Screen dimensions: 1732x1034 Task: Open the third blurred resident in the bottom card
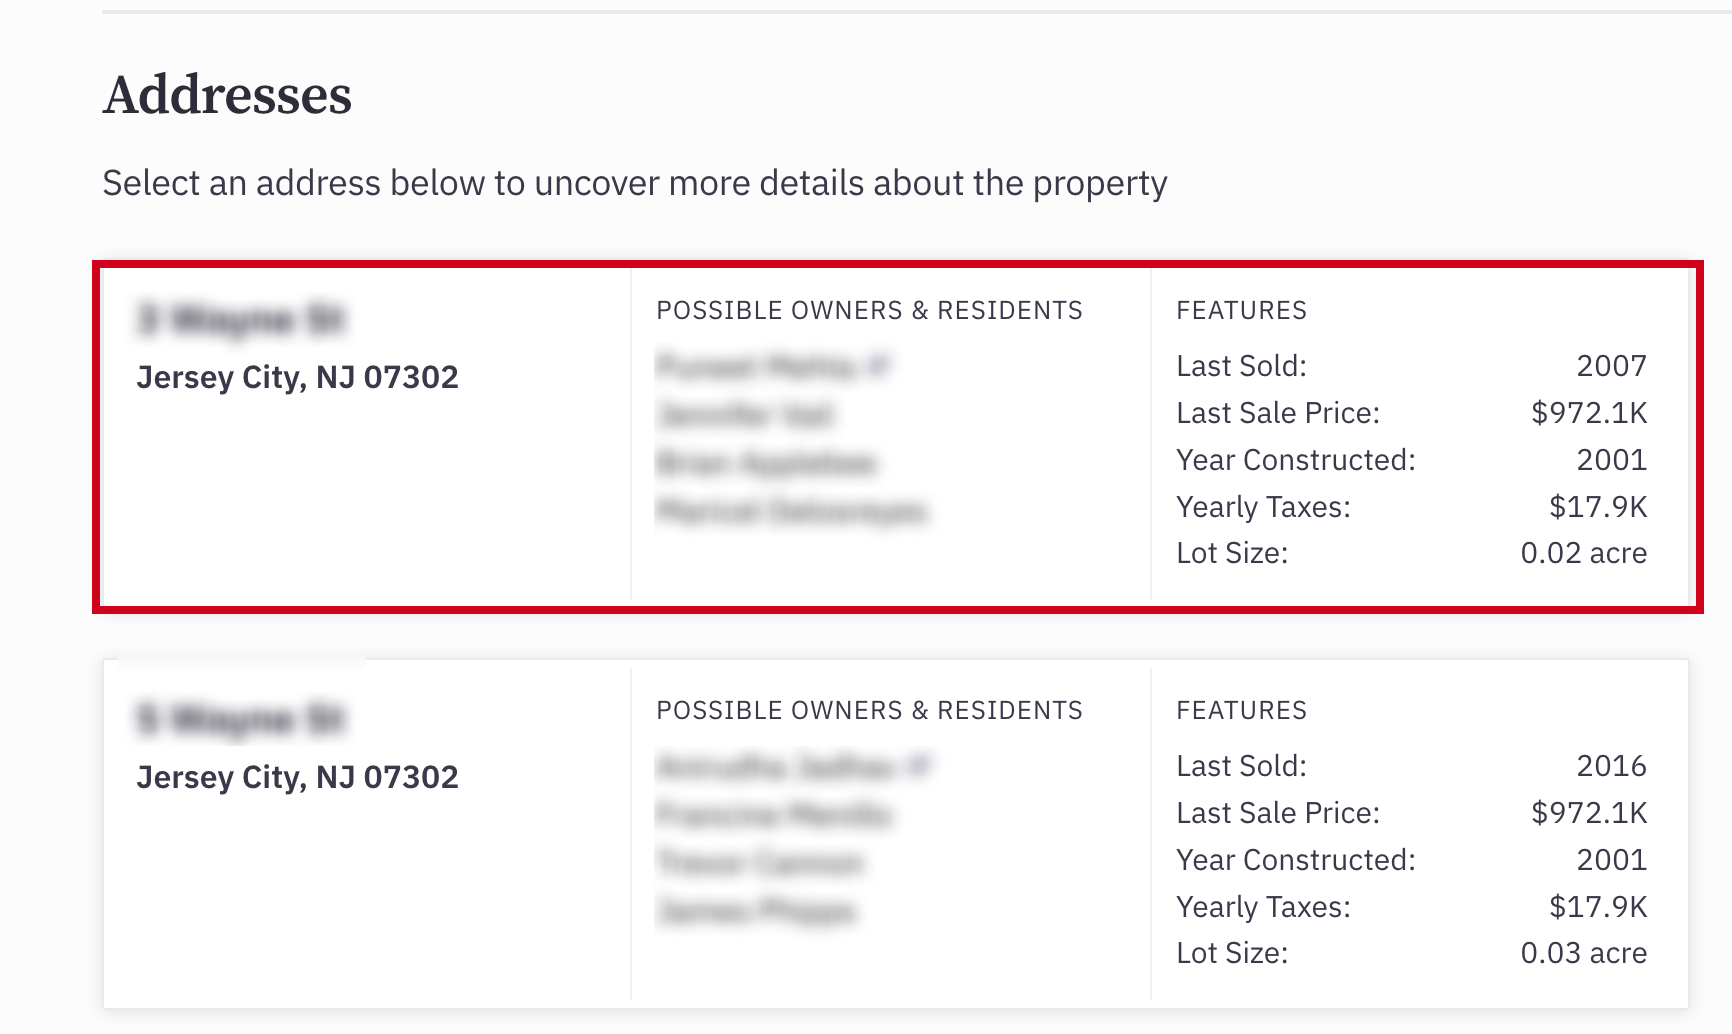[x=760, y=862]
